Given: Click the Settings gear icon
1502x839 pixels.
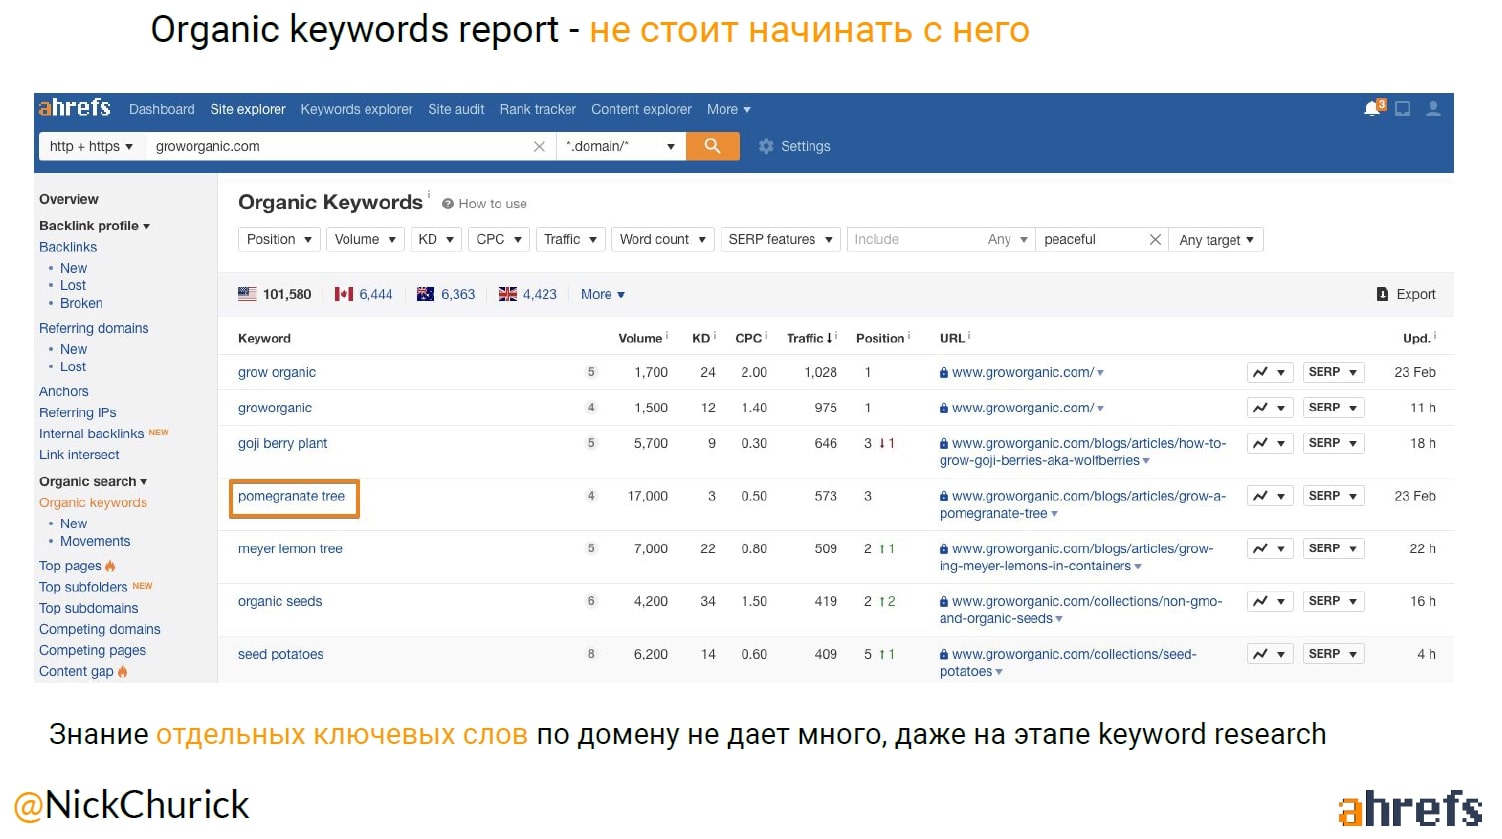Looking at the screenshot, I should (766, 146).
